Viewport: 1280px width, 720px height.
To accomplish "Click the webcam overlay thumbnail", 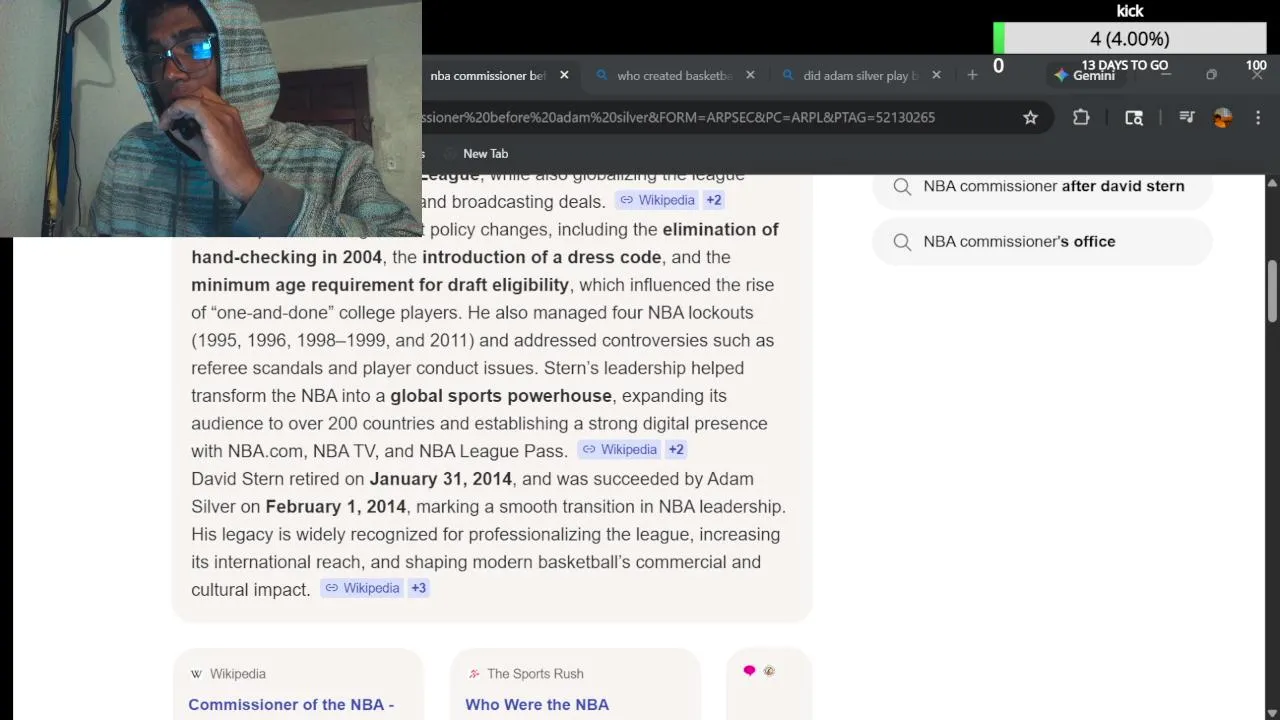I will coord(211,118).
